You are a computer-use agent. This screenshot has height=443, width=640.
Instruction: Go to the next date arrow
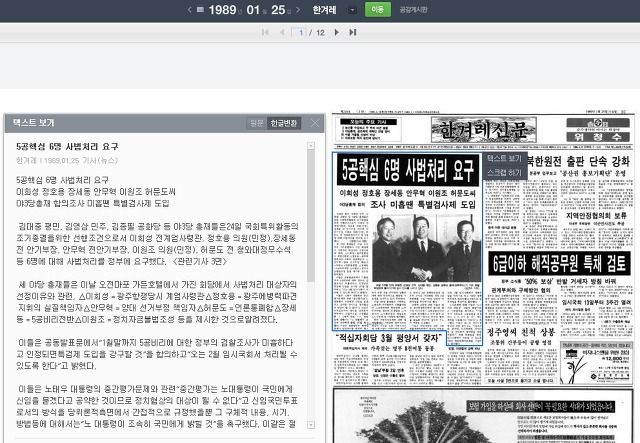(298, 9)
